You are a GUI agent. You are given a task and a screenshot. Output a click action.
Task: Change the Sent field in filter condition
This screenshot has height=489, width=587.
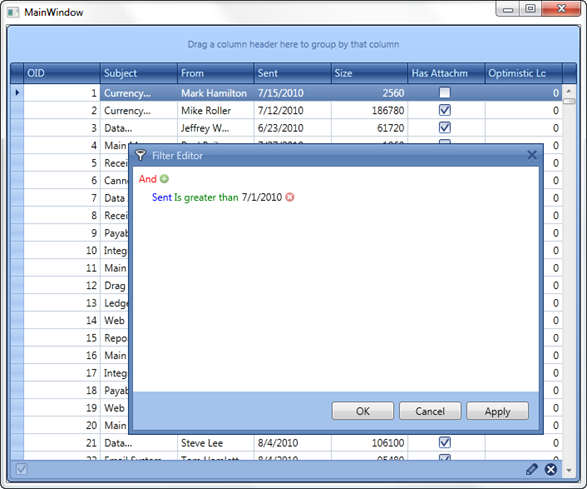coord(162,197)
